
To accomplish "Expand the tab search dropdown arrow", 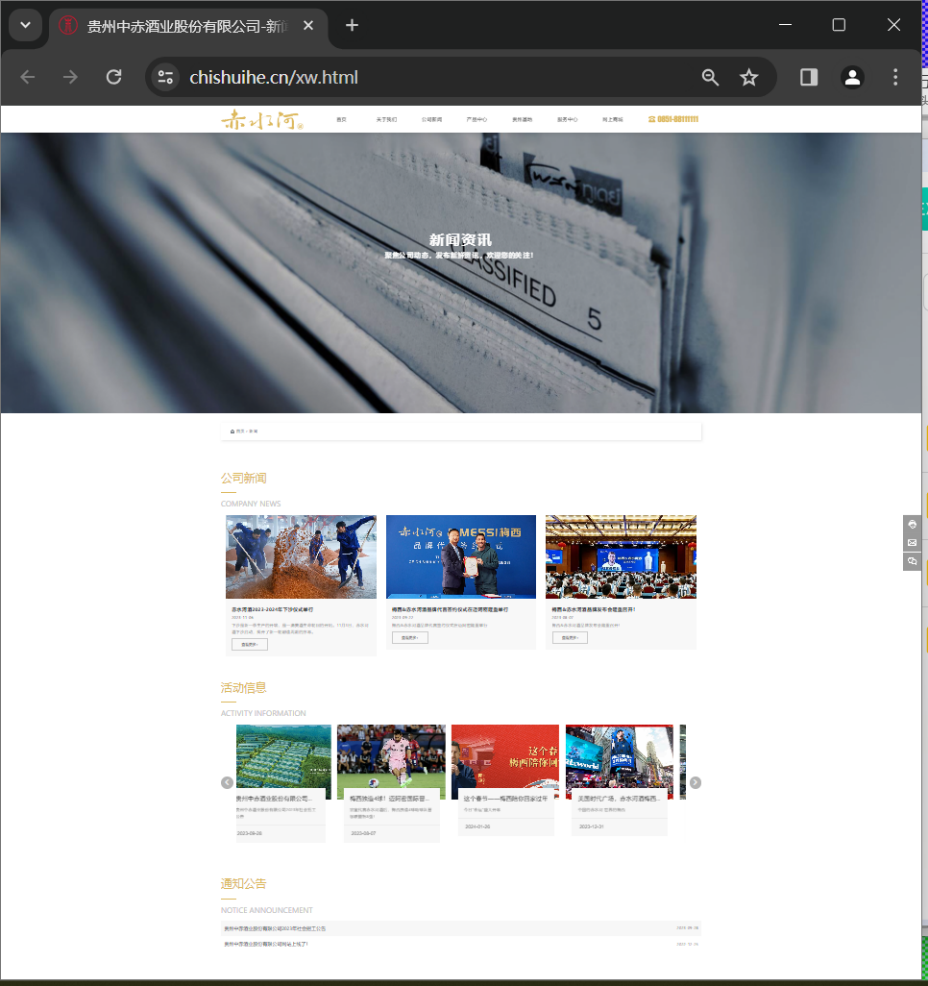I will [25, 25].
